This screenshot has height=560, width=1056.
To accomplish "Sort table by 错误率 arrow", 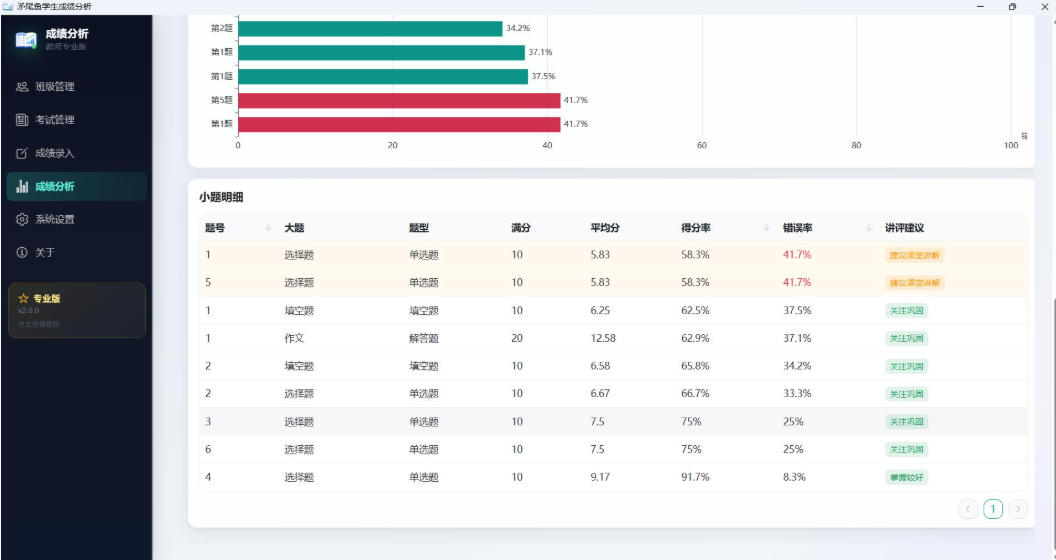I will [868, 228].
